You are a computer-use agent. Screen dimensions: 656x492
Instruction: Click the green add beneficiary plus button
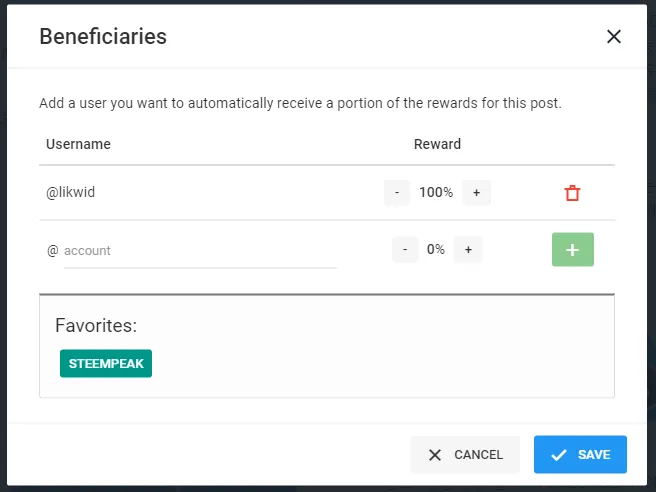pos(572,250)
